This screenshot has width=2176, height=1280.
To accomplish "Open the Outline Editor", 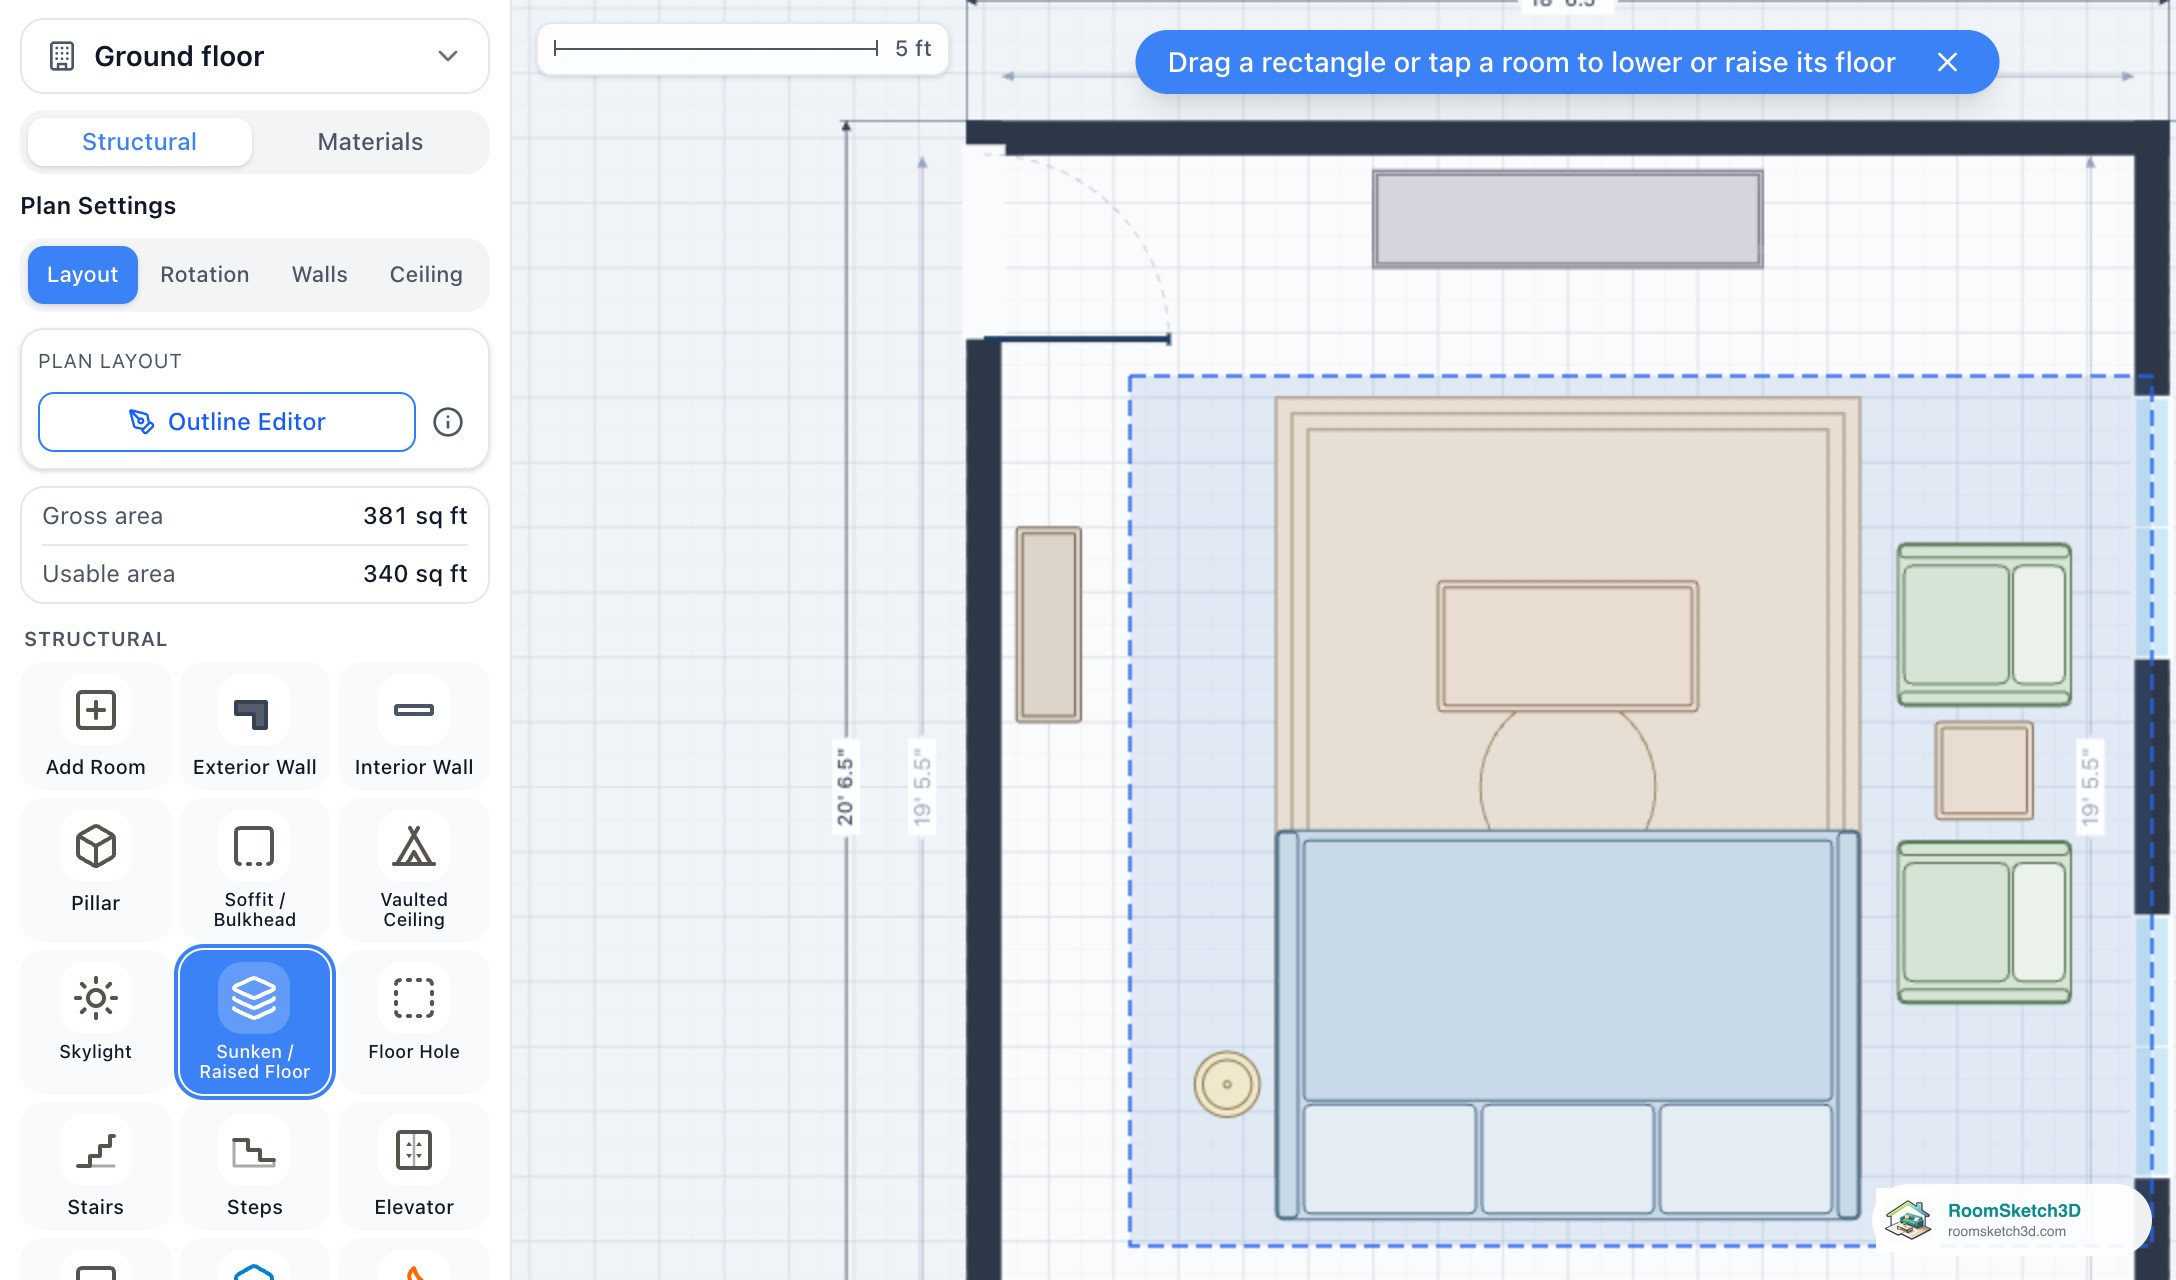I will coord(227,422).
